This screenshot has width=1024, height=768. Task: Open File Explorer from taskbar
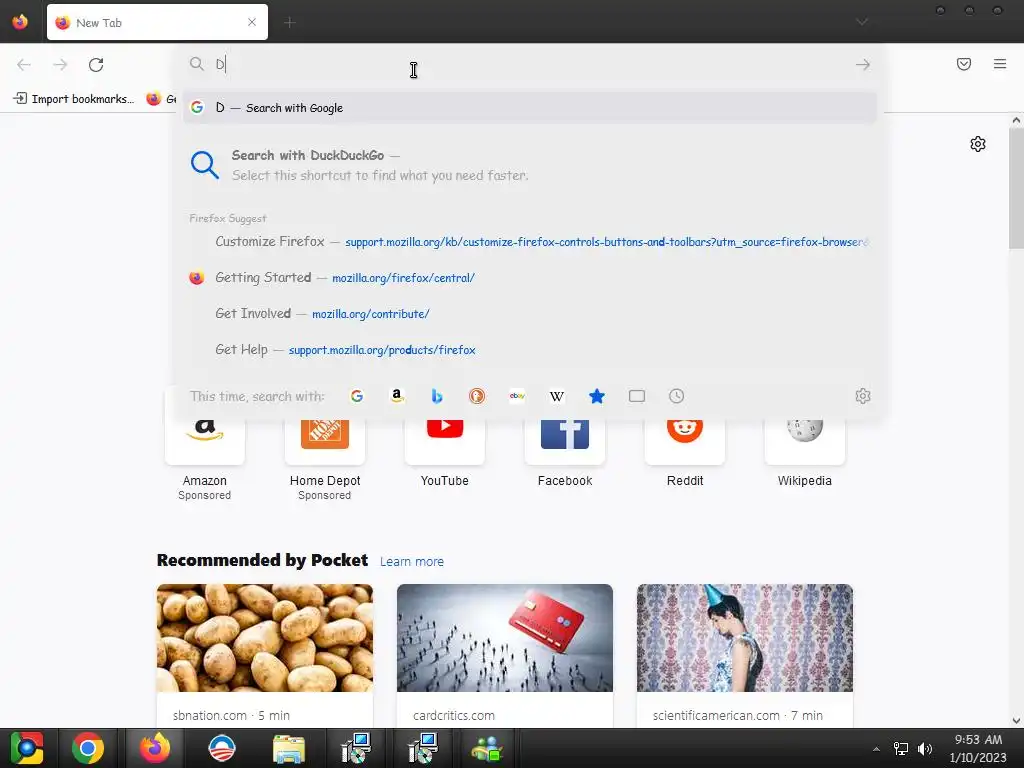coord(288,748)
